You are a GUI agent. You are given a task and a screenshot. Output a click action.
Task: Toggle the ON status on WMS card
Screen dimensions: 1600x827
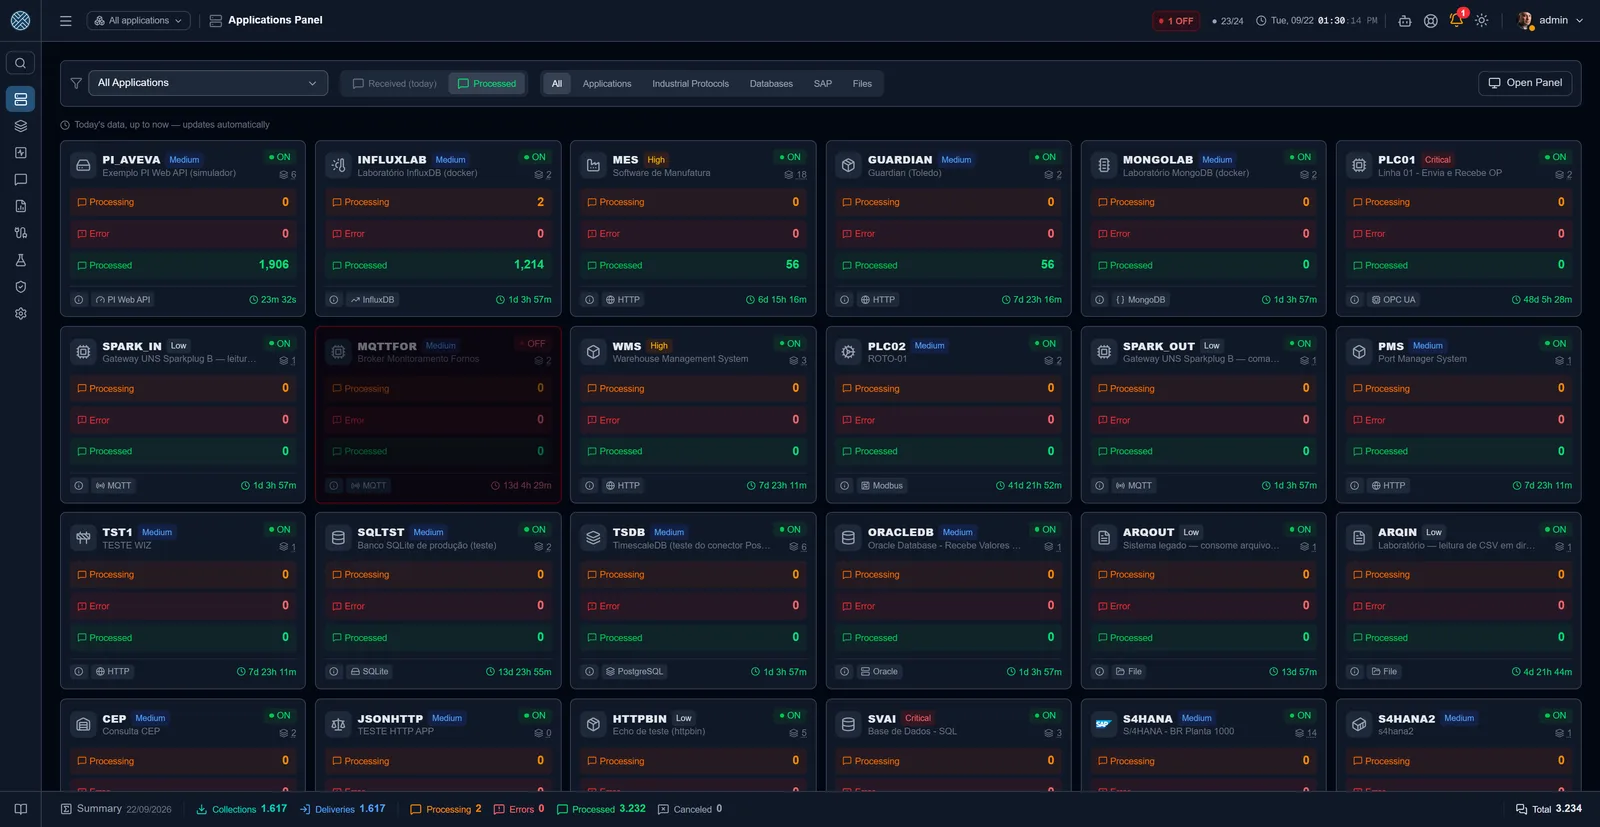pos(790,343)
